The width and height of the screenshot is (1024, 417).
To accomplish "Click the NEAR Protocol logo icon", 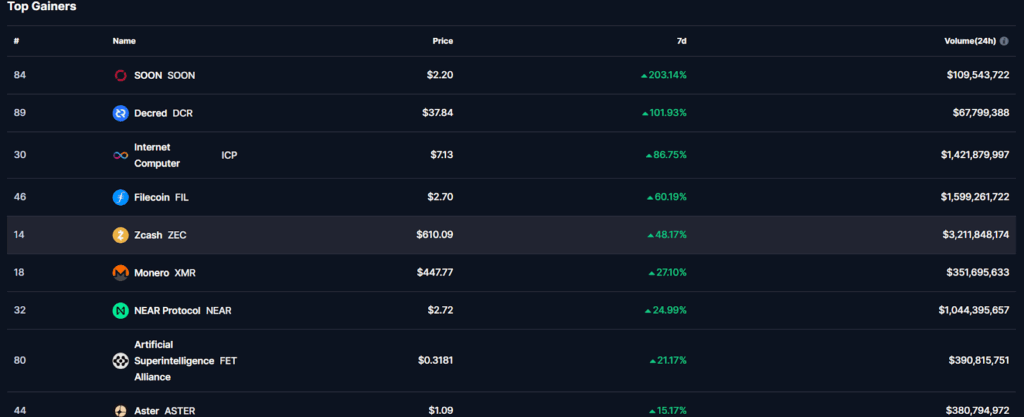I will point(120,311).
